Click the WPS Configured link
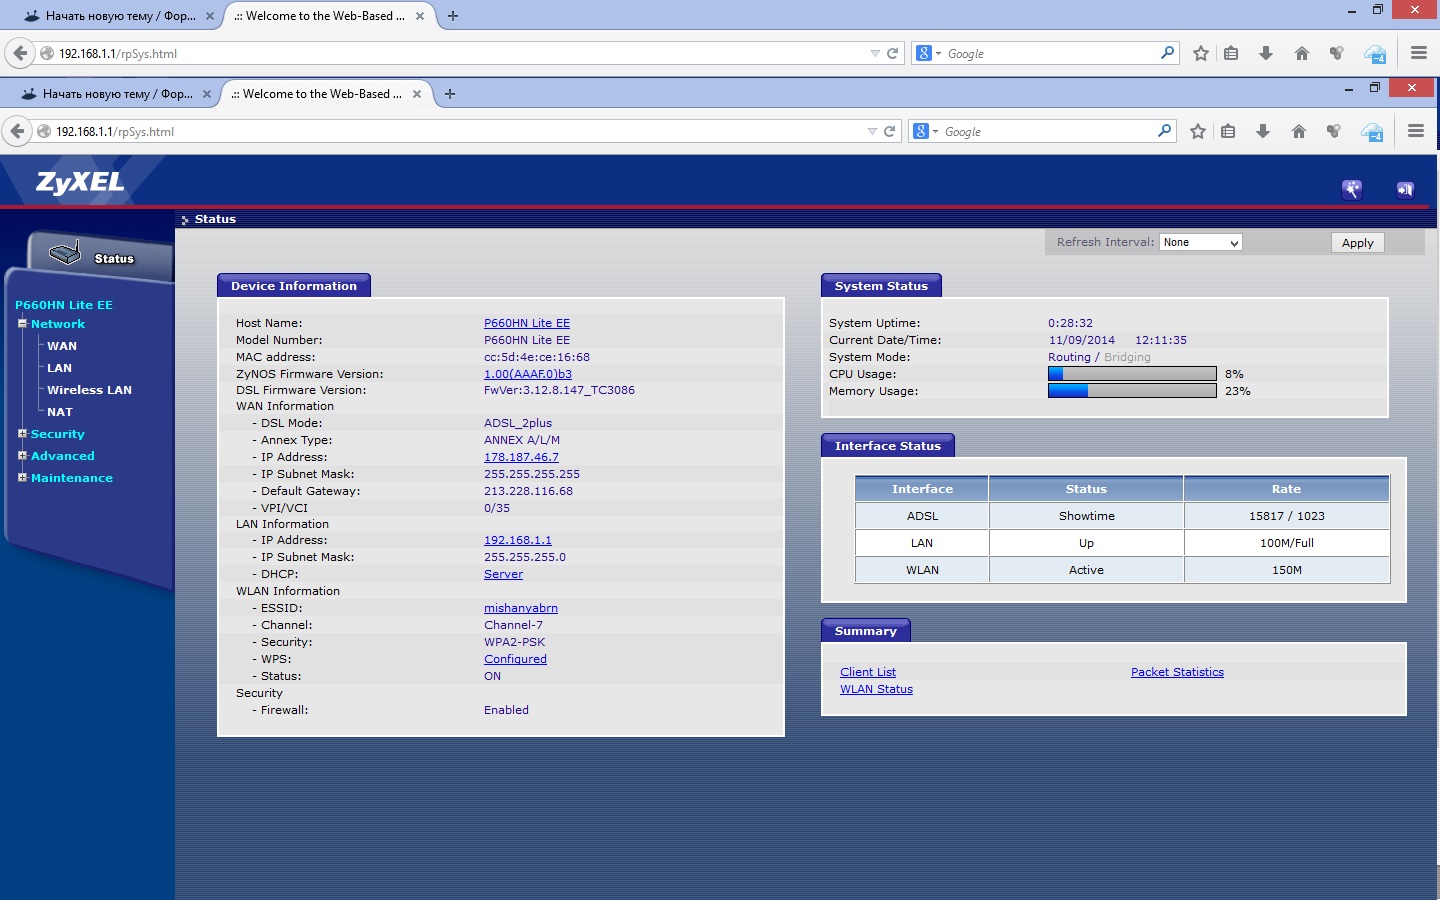Screen dimensions: 1440x900 [x=515, y=659]
